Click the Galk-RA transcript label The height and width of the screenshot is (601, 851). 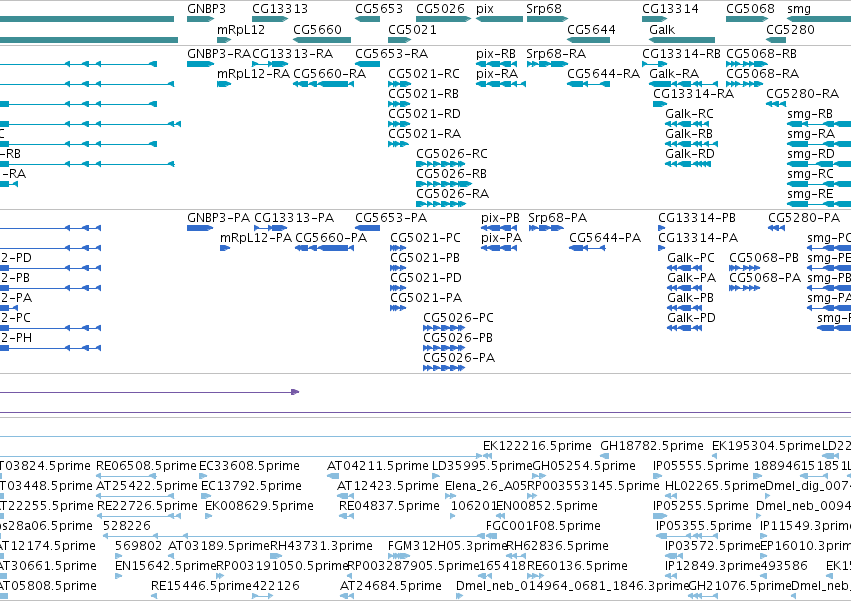coord(674,74)
